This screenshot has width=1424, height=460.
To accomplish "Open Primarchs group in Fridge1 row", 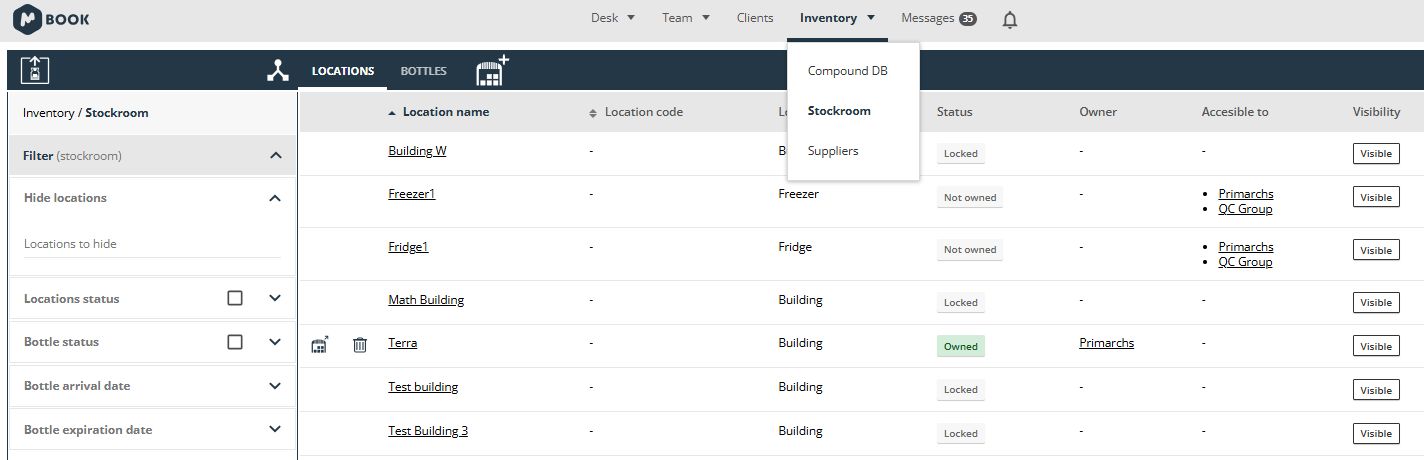I will pyautogui.click(x=1246, y=247).
